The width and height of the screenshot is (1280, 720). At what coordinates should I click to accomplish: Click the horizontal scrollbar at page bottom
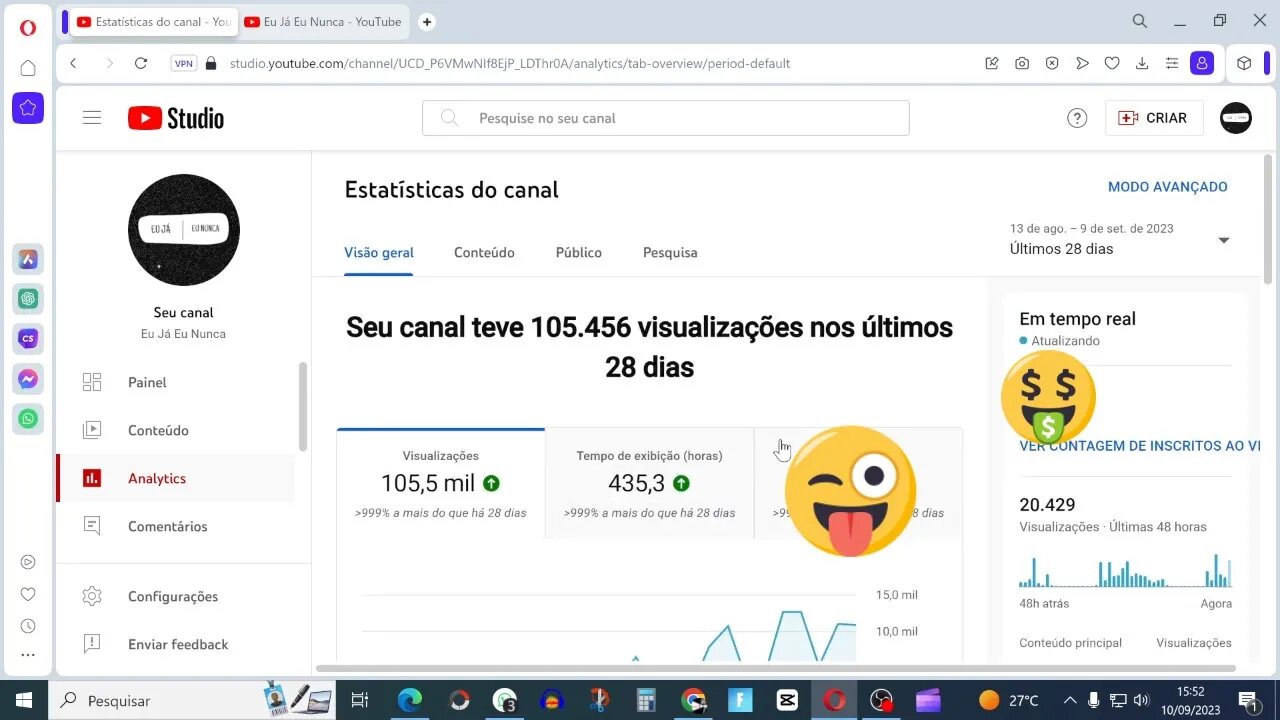[x=775, y=668]
